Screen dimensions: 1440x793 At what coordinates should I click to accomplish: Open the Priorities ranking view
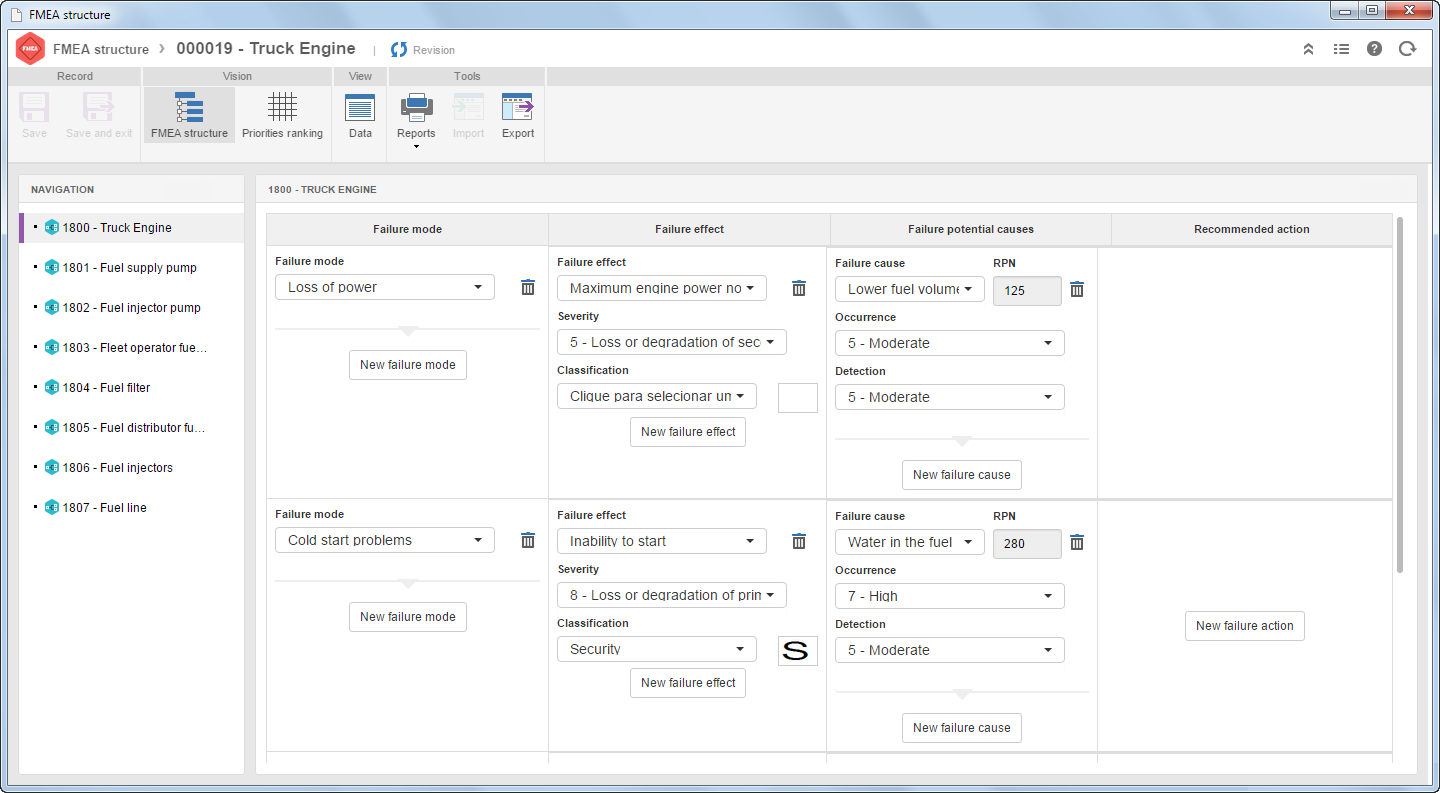click(x=282, y=115)
